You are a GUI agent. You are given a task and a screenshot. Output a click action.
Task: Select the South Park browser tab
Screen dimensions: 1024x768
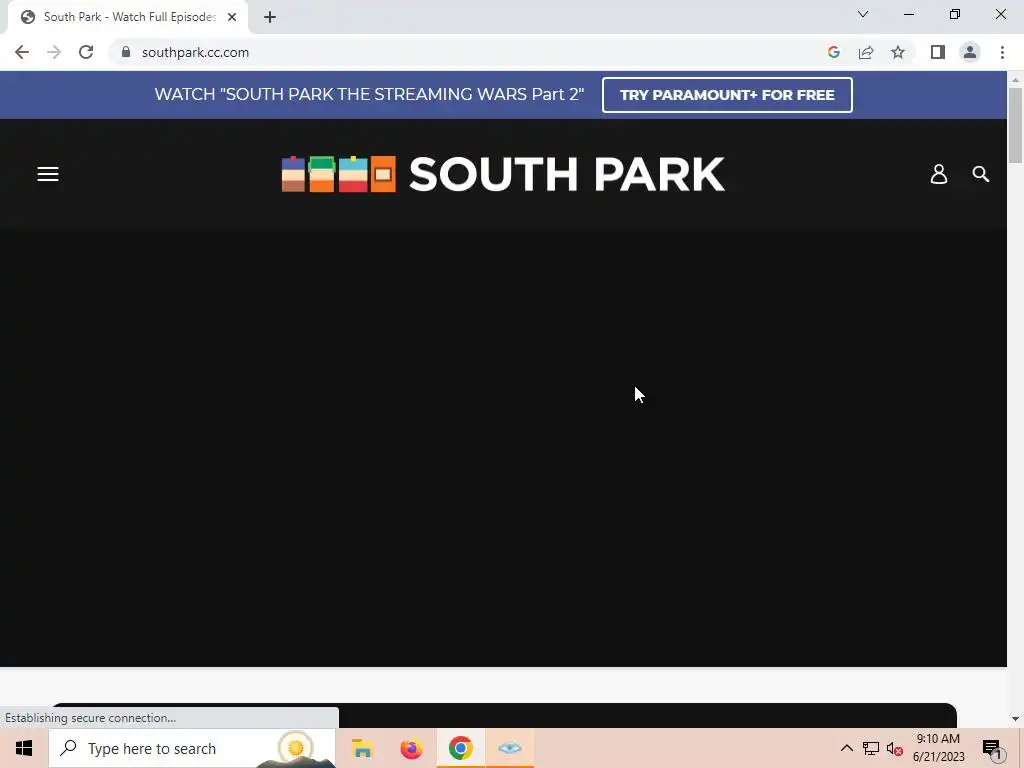(128, 17)
